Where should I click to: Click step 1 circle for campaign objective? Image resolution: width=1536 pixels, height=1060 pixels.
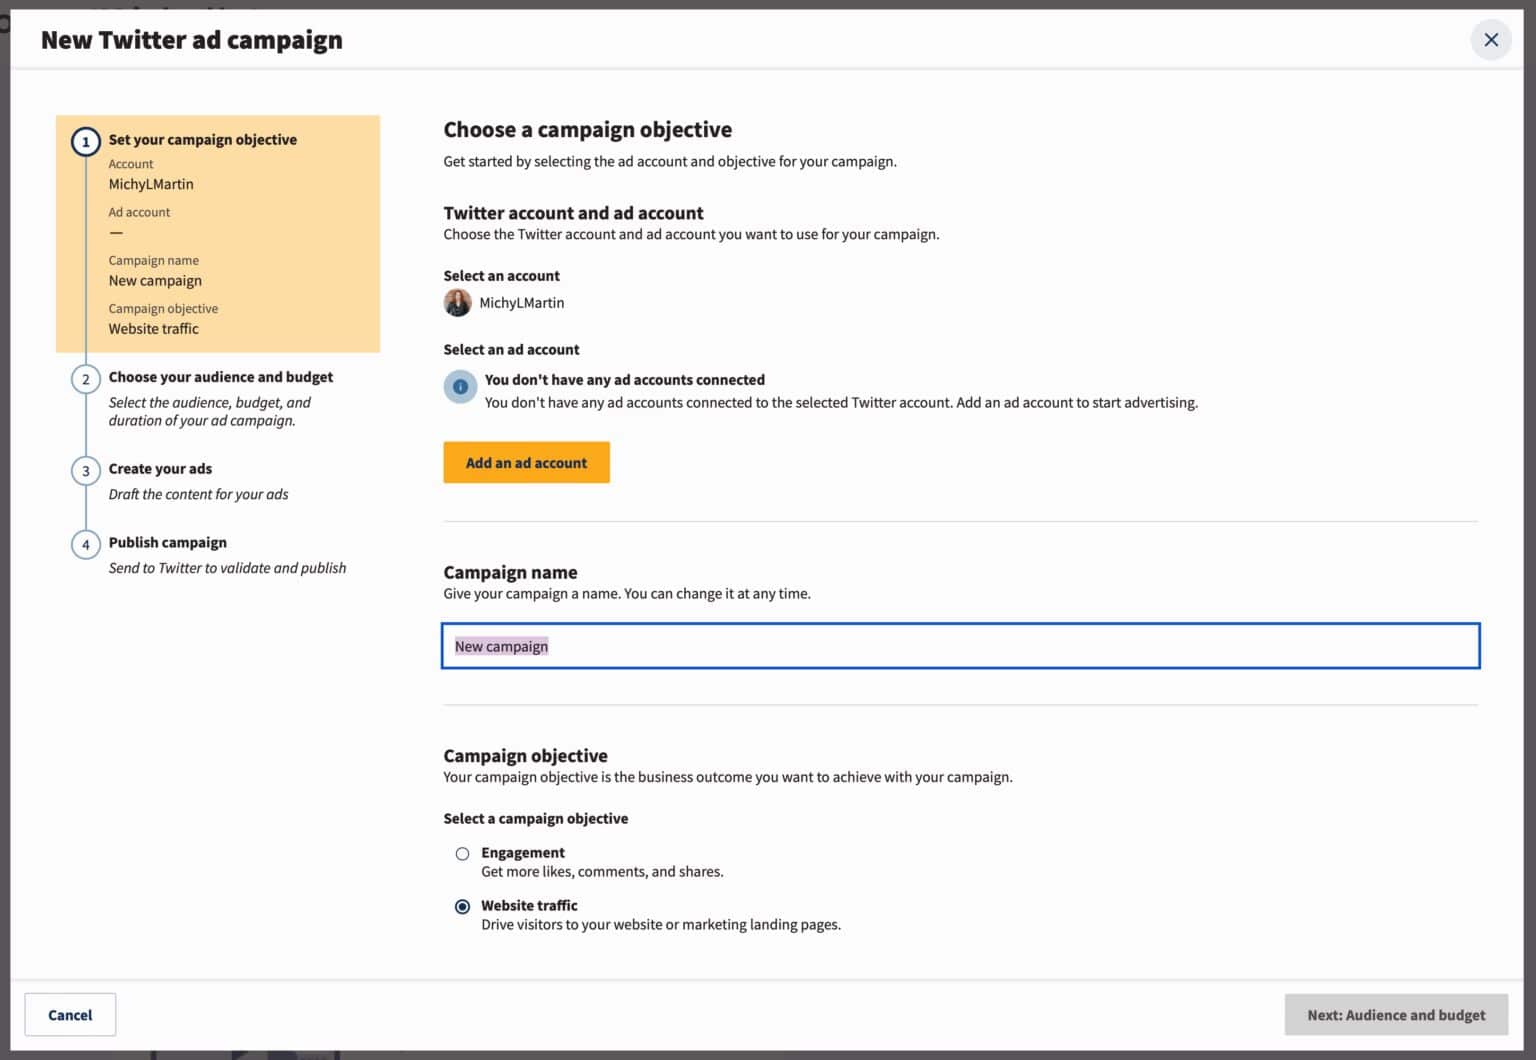(x=86, y=141)
